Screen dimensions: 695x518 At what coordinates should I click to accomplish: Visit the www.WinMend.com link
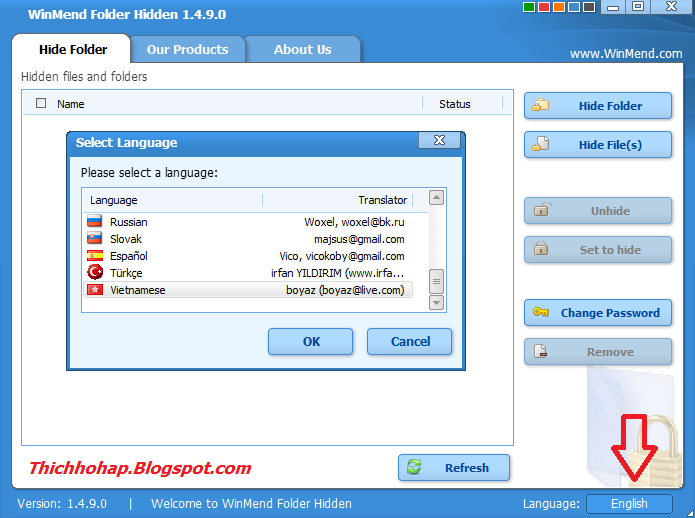point(626,54)
